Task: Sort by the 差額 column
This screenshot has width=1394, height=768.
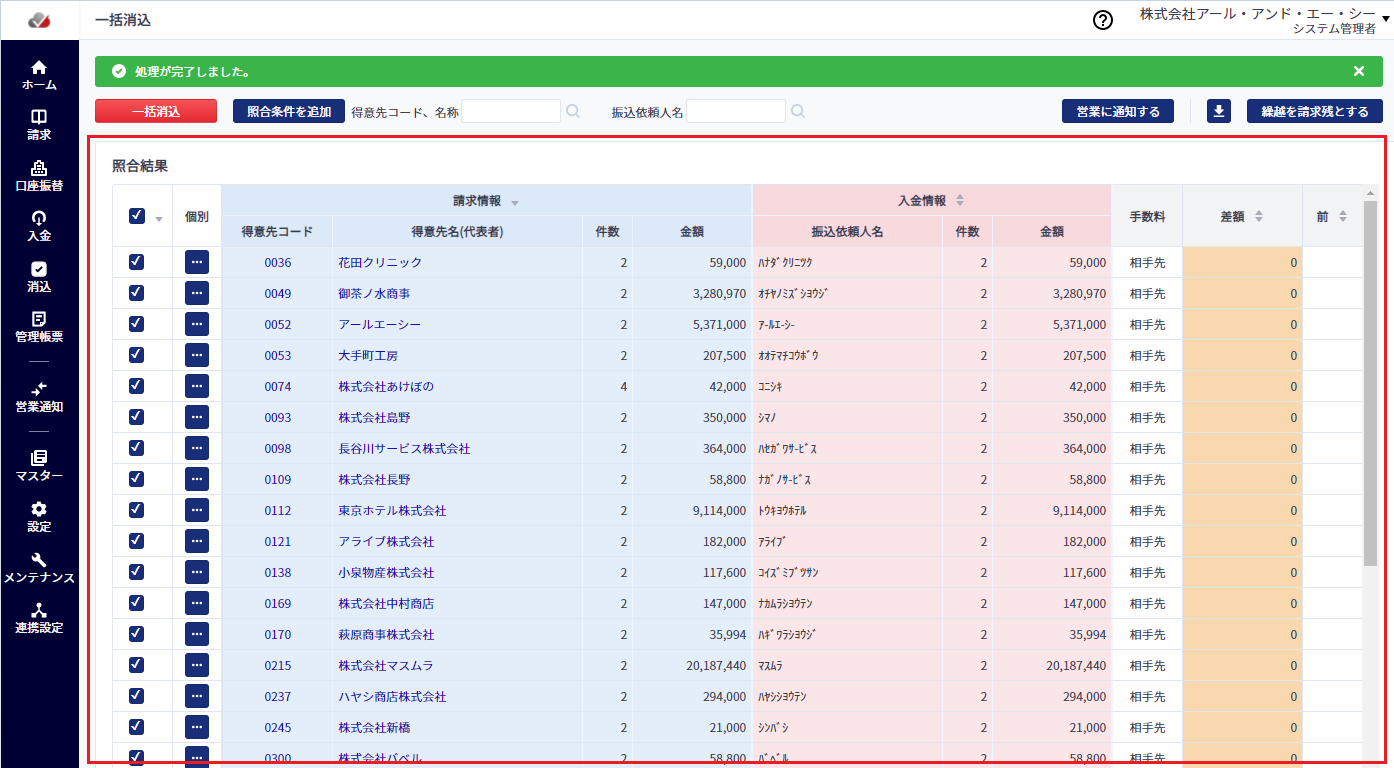Action: (1259, 216)
